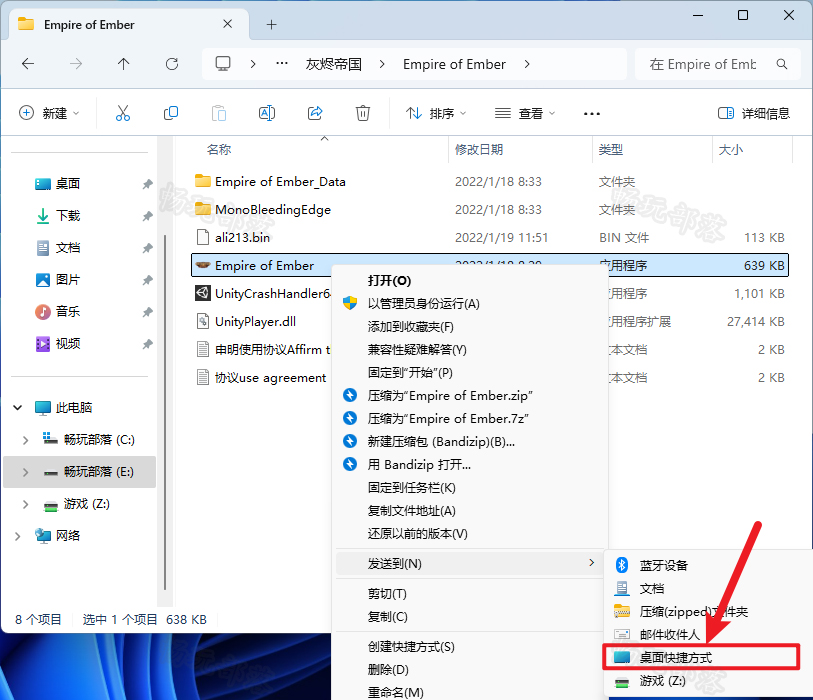Go forward with the right arrow
This screenshot has height=700, width=813.
76,64
